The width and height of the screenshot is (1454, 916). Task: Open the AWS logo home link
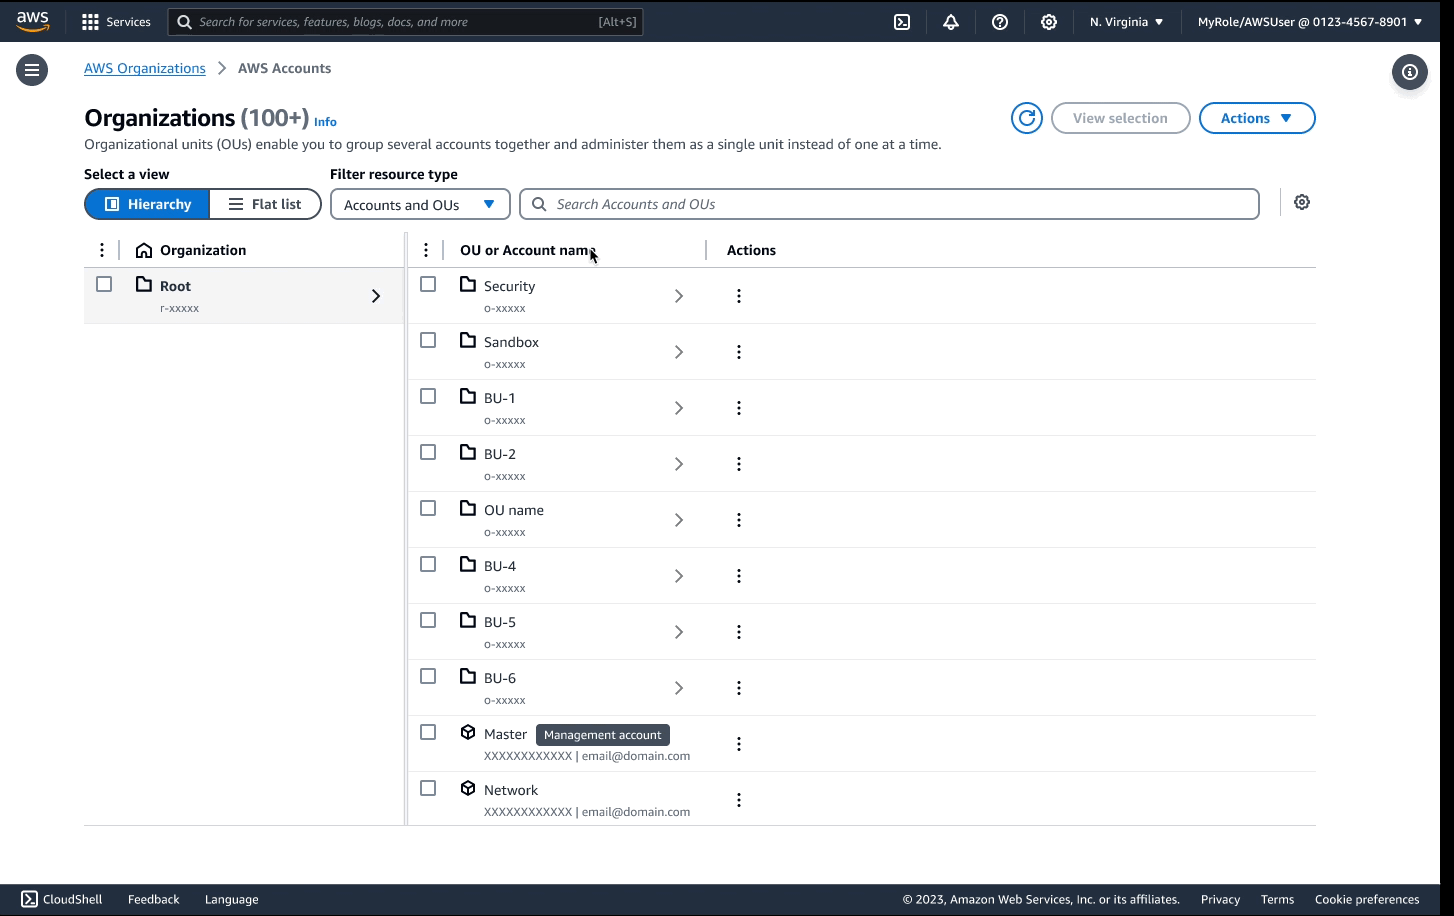[x=32, y=21]
